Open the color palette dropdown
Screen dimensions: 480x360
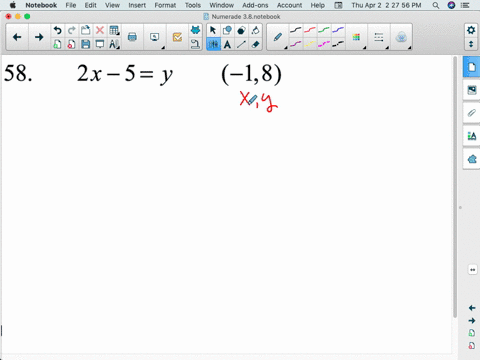tap(356, 37)
